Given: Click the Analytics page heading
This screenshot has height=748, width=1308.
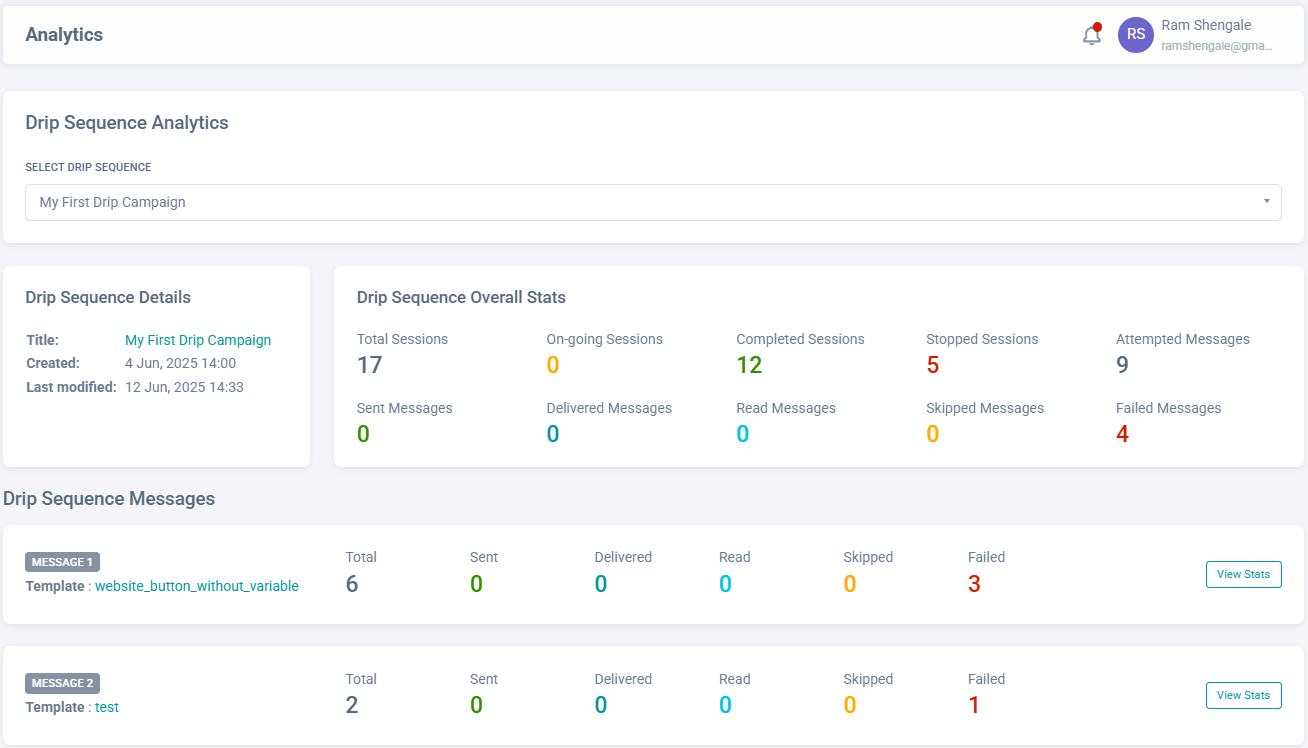Looking at the screenshot, I should 64,35.
